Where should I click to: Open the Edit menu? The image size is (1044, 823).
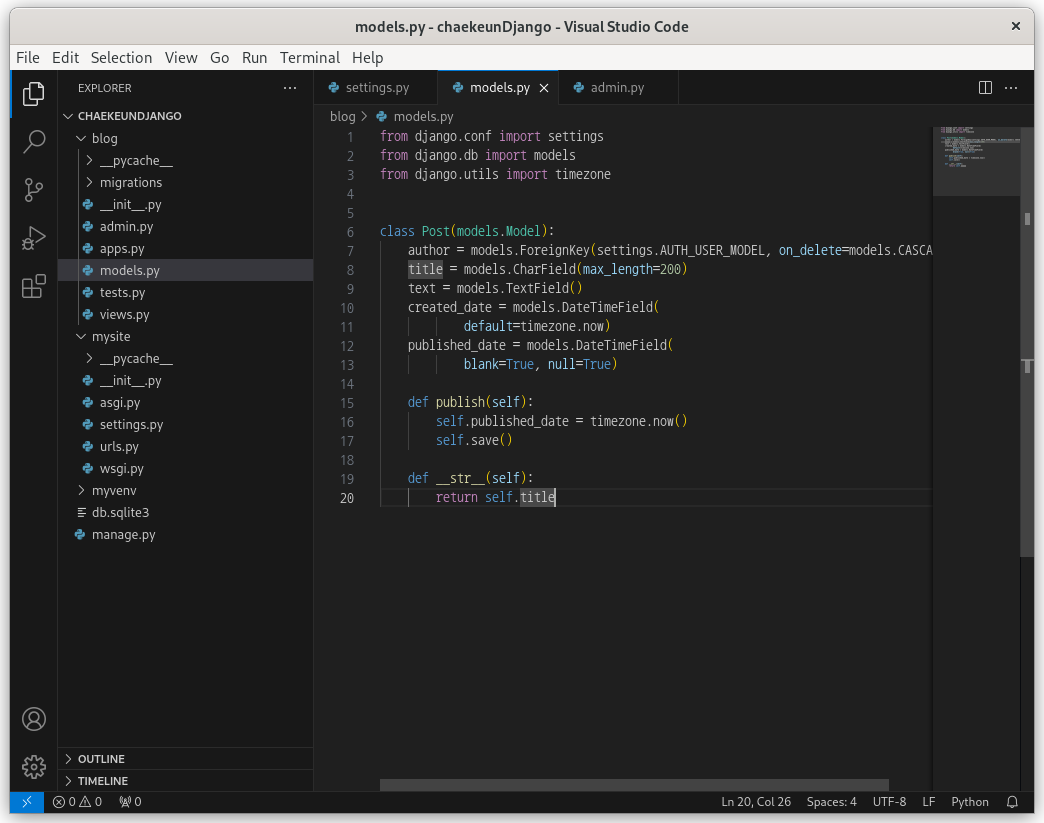pyautogui.click(x=65, y=58)
